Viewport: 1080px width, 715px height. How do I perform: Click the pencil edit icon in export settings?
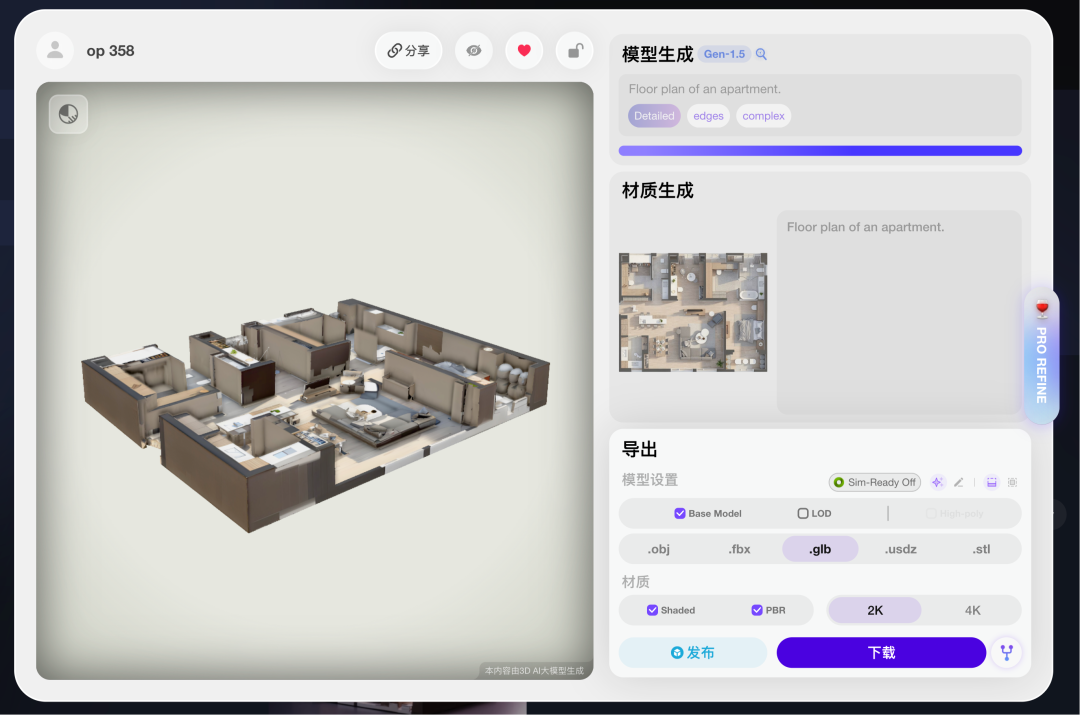[958, 482]
